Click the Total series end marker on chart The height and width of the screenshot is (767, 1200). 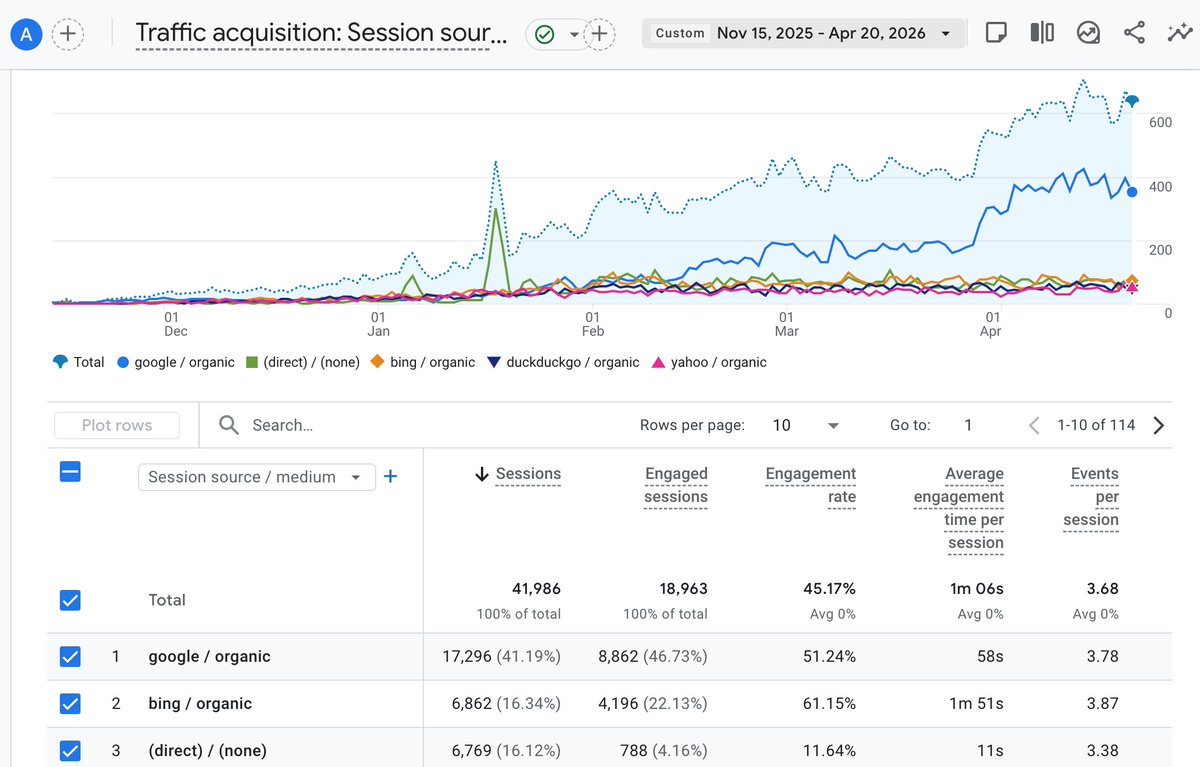coord(1132,100)
